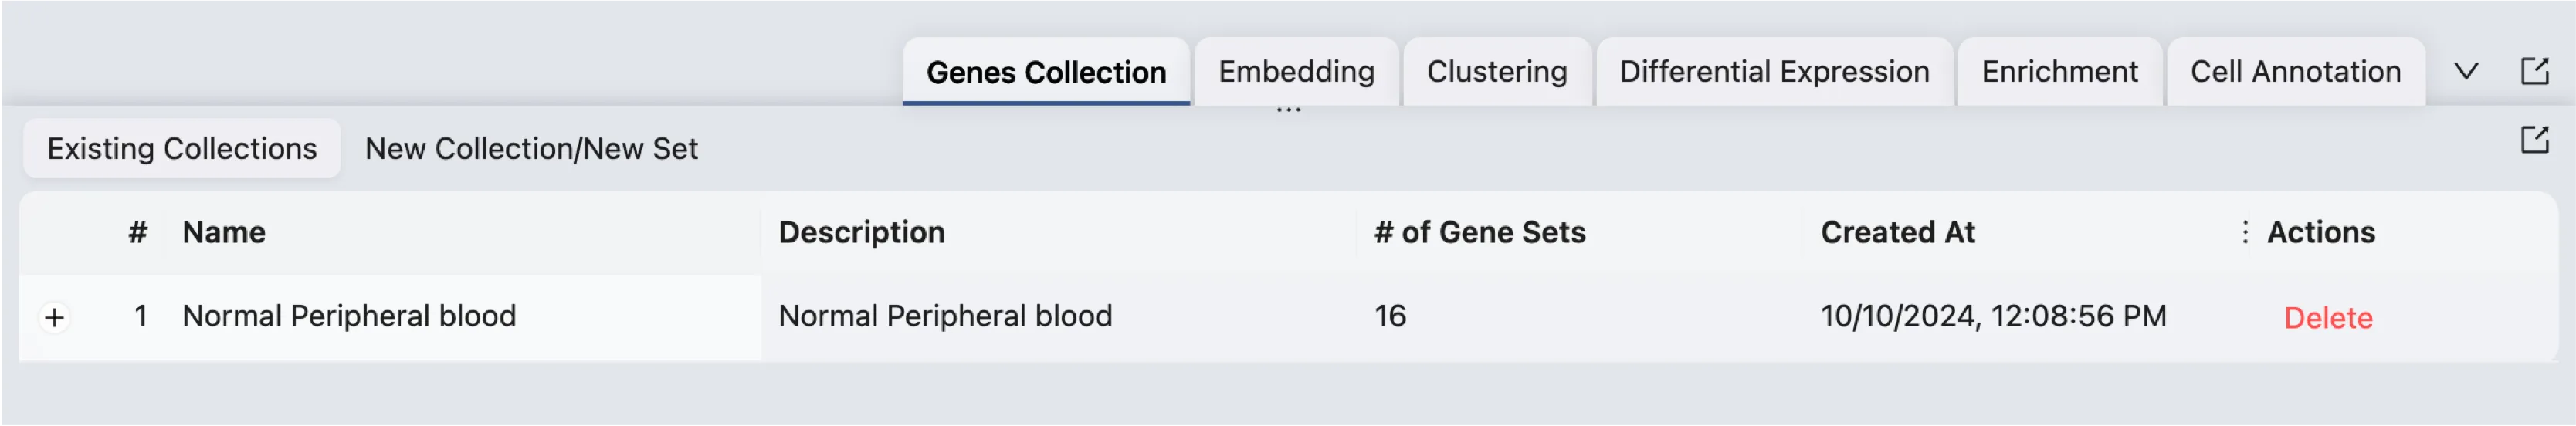Click the Name column header
Image resolution: width=2576 pixels, height=426 pixels.
(224, 232)
